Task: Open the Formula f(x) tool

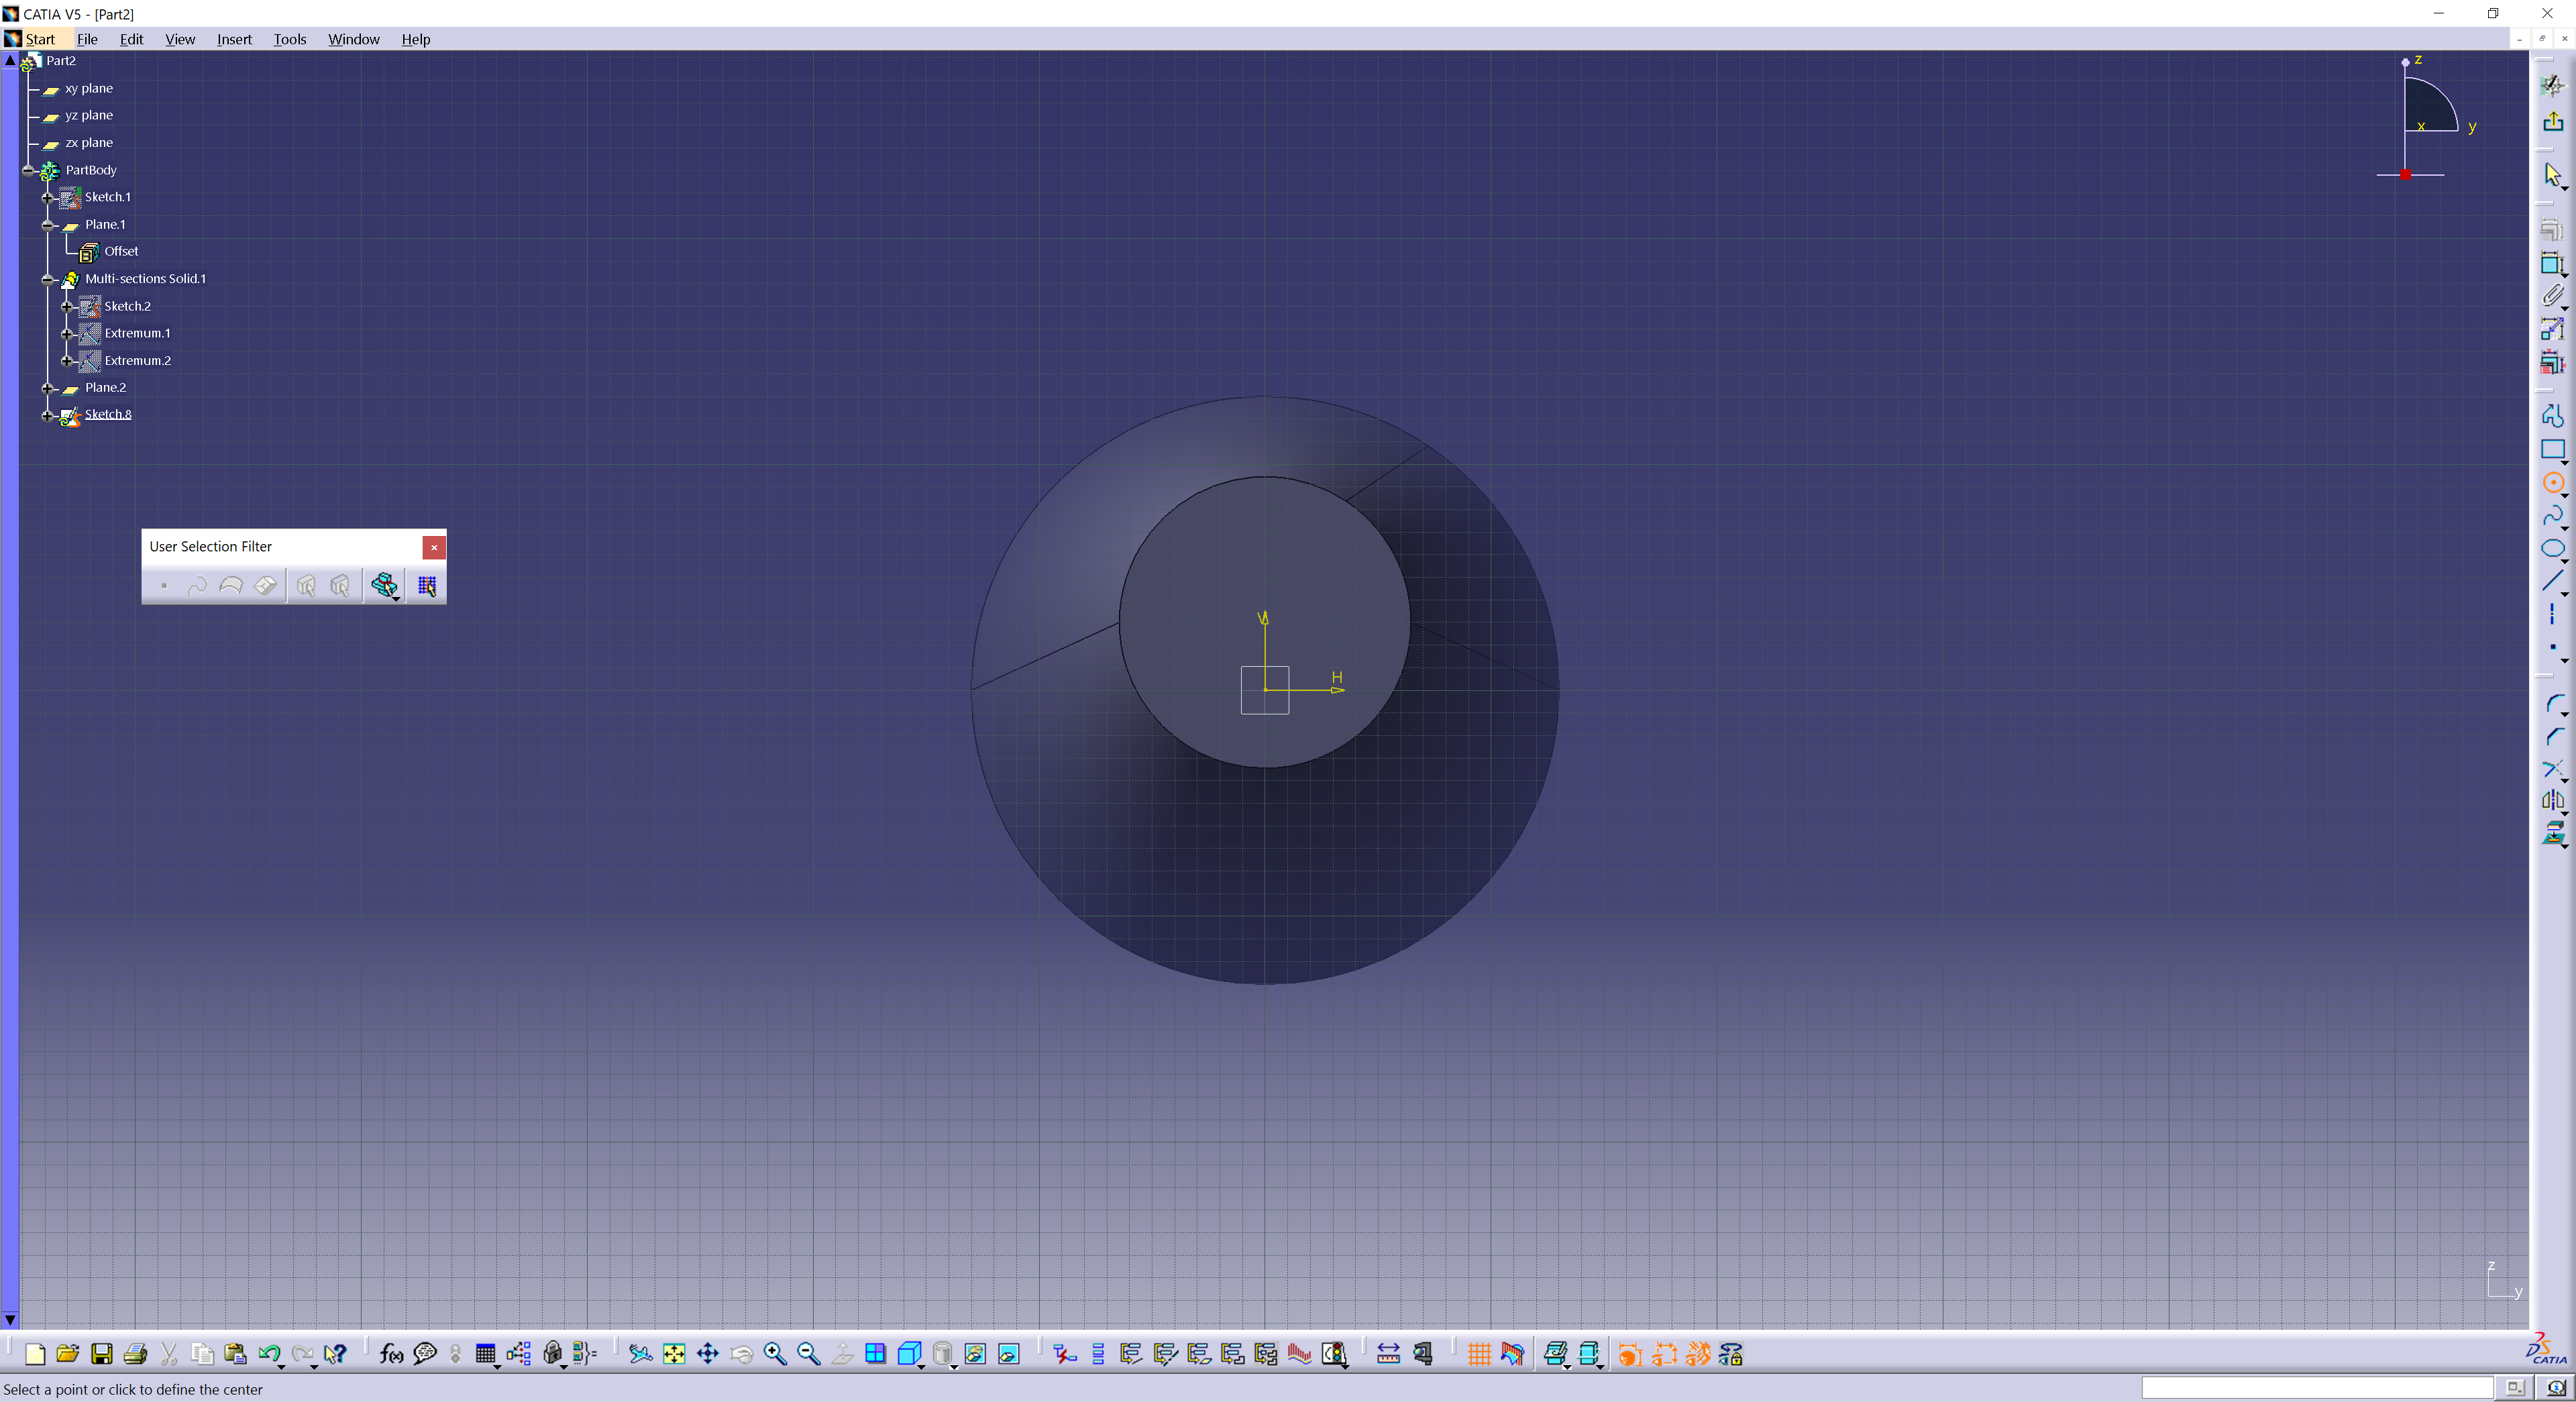Action: pyautogui.click(x=391, y=1354)
